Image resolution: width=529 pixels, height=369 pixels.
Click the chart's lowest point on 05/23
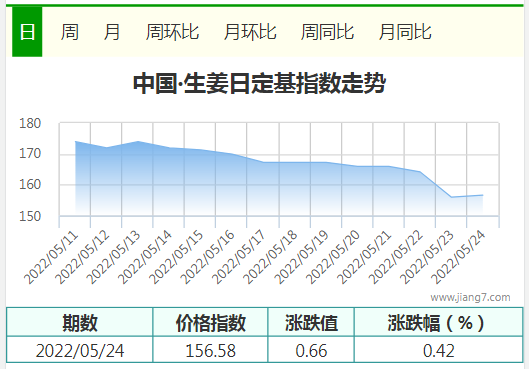[x=451, y=197]
